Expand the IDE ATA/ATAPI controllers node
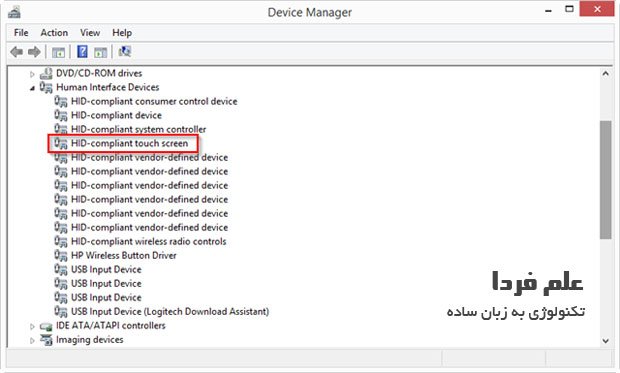Viewport: 620px width, 373px height. (x=32, y=326)
